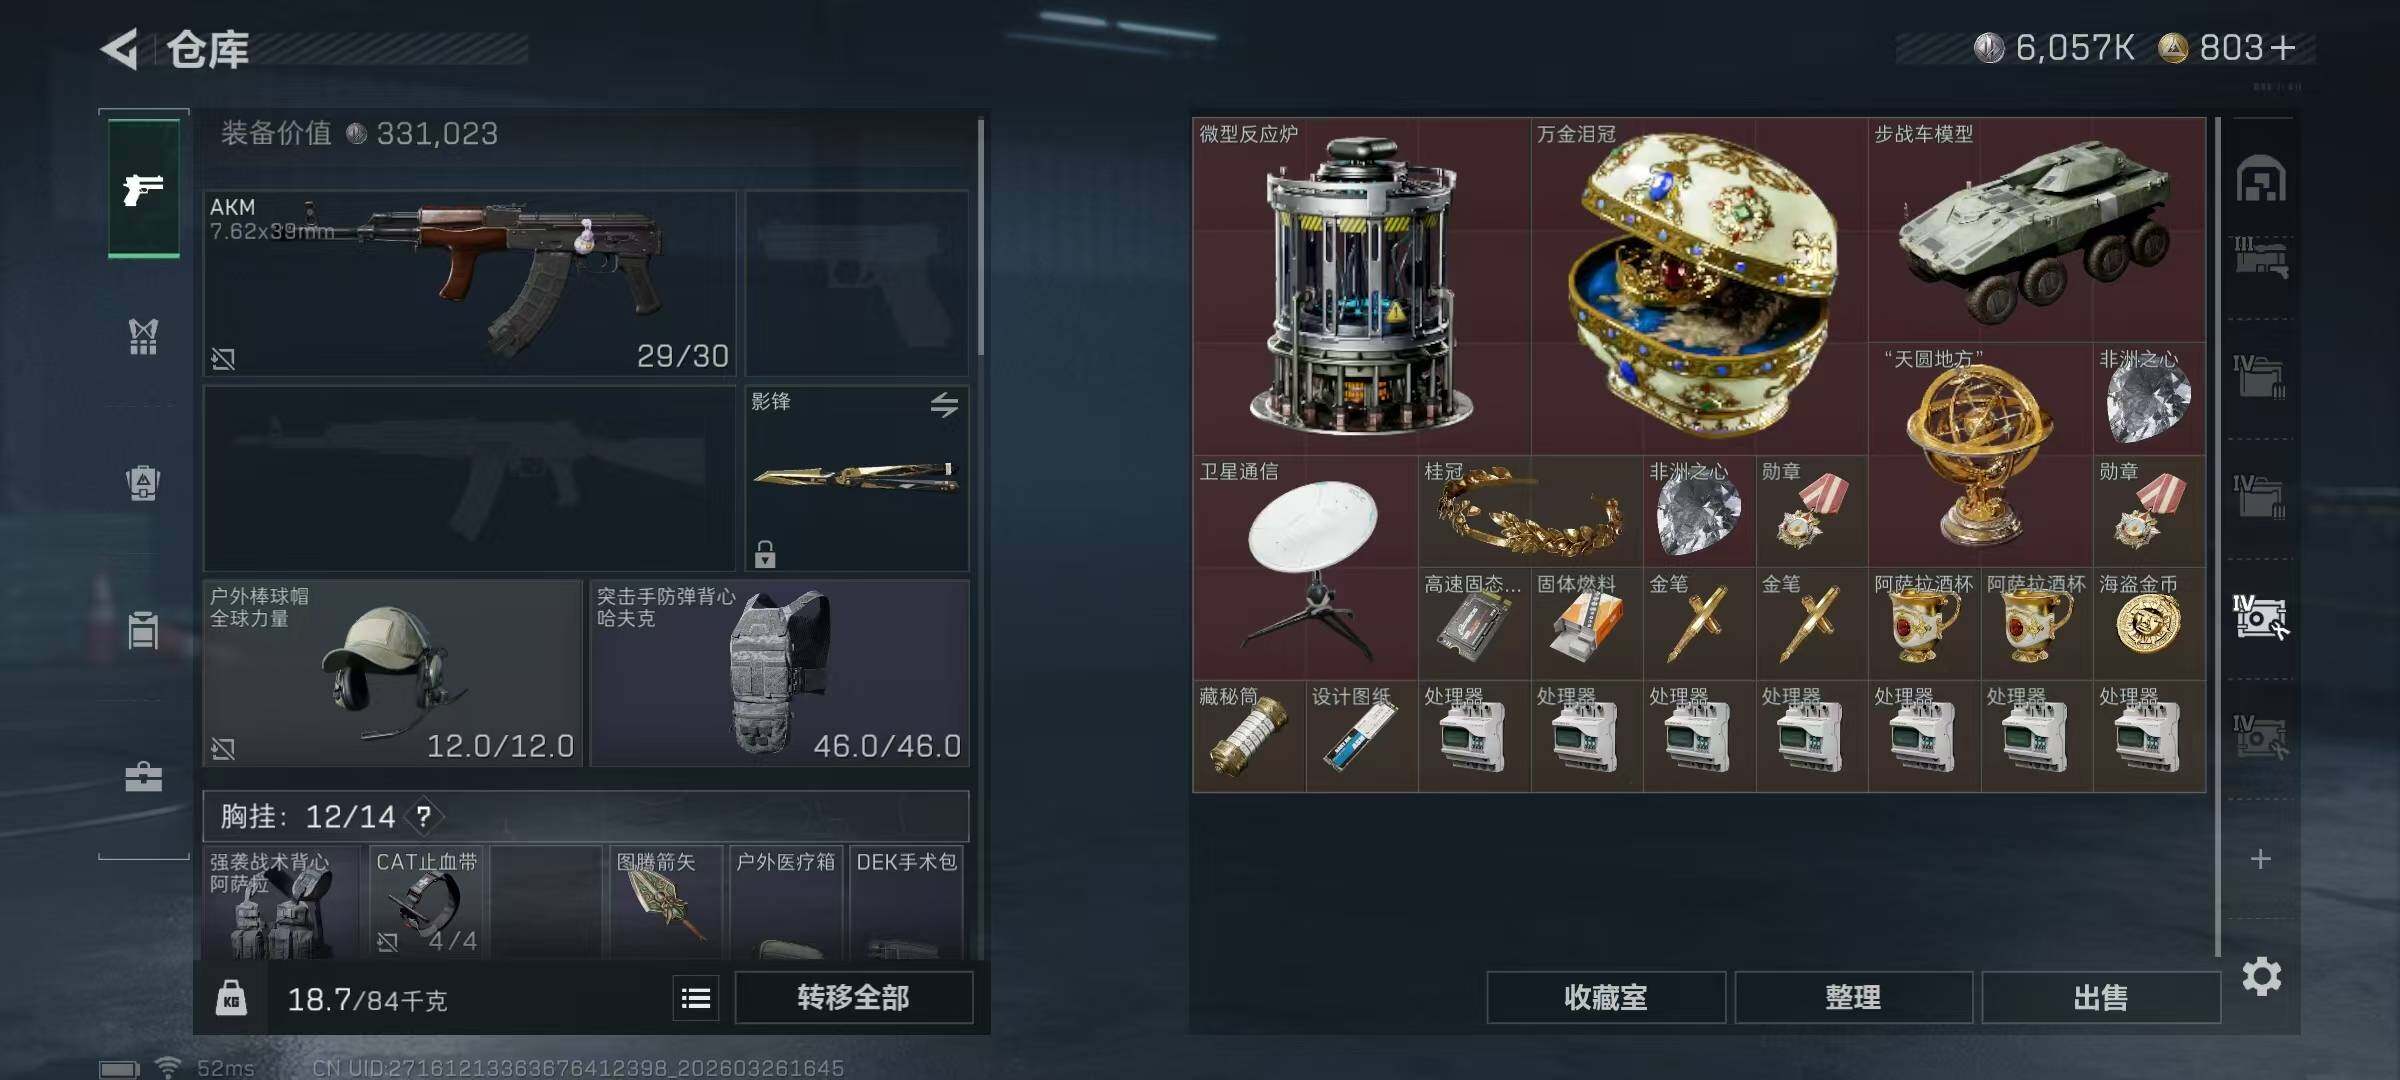Click the 出售 sell button
The image size is (2400, 1080).
pos(2100,997)
